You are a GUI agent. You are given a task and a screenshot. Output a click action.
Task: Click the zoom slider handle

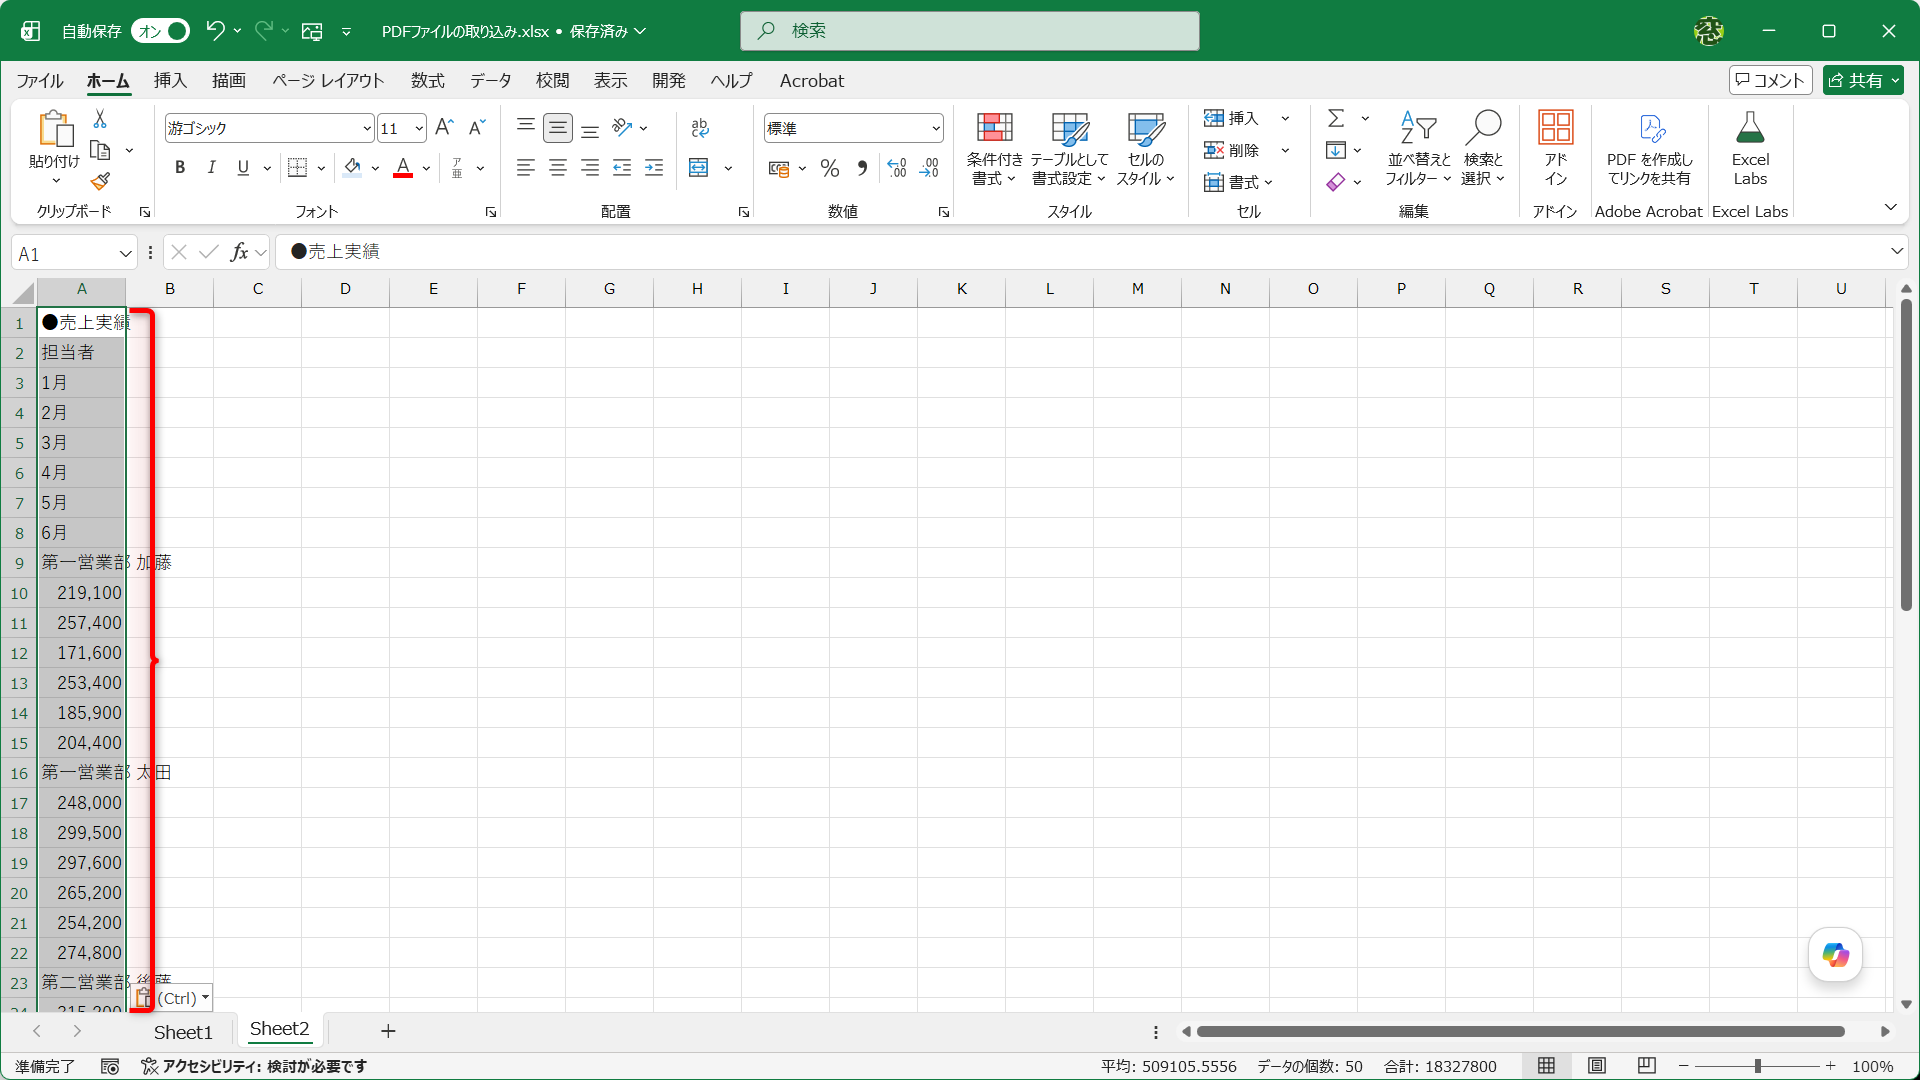point(1757,1066)
